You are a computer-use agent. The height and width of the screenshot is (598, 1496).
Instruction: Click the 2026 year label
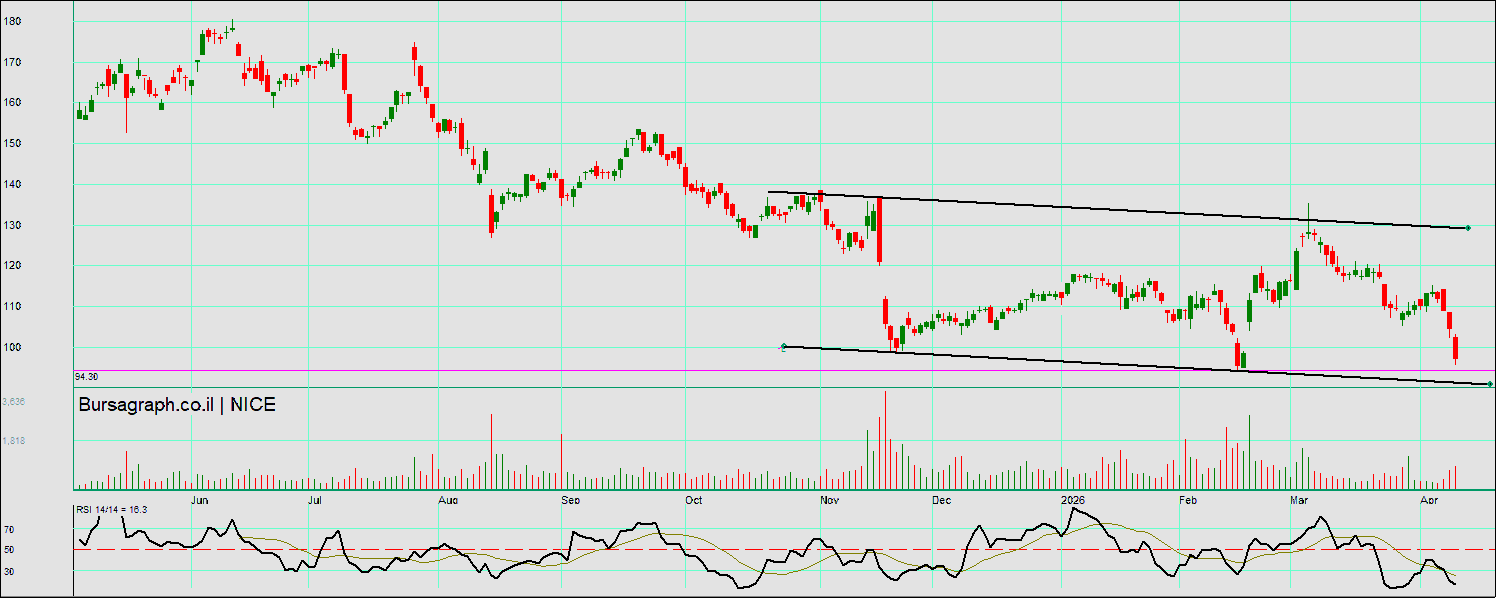pyautogui.click(x=1073, y=499)
